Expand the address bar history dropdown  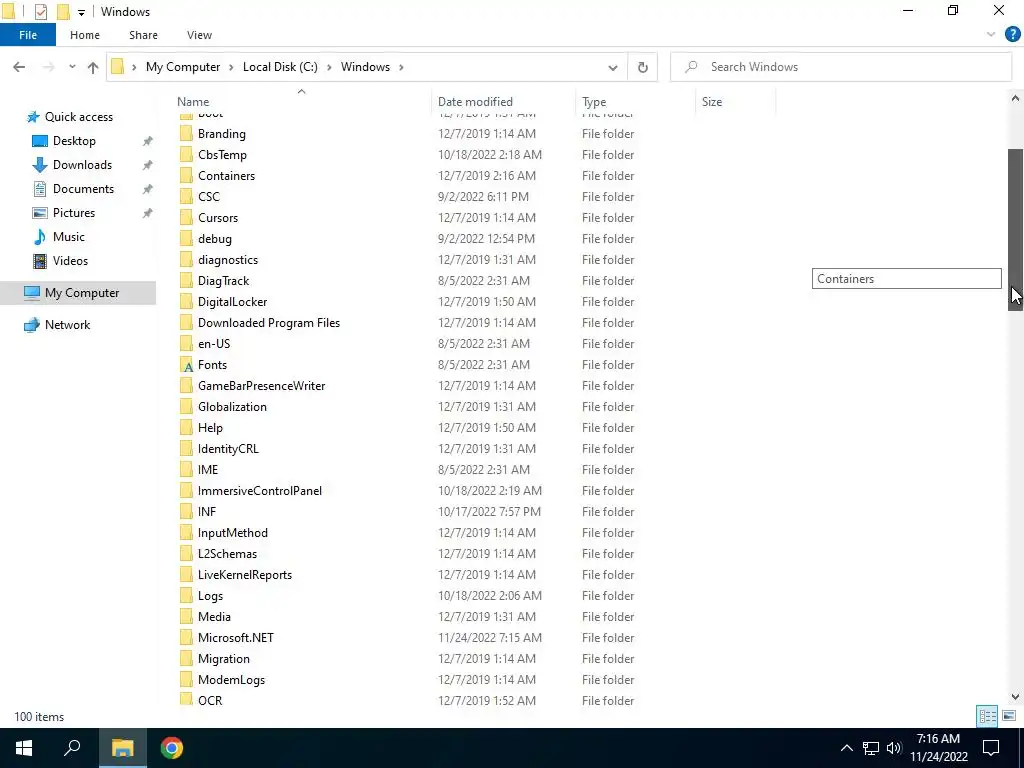(613, 67)
